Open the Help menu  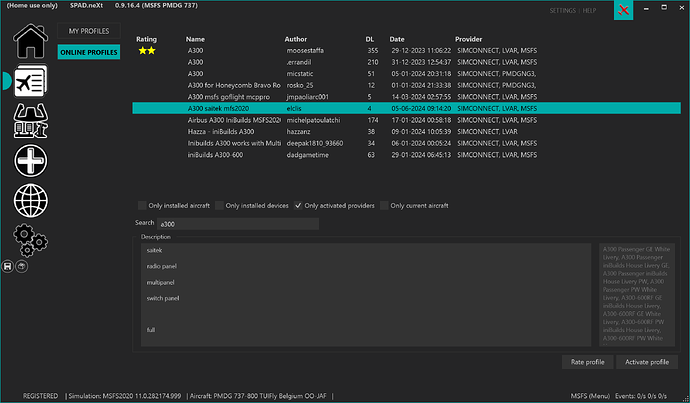tap(589, 11)
